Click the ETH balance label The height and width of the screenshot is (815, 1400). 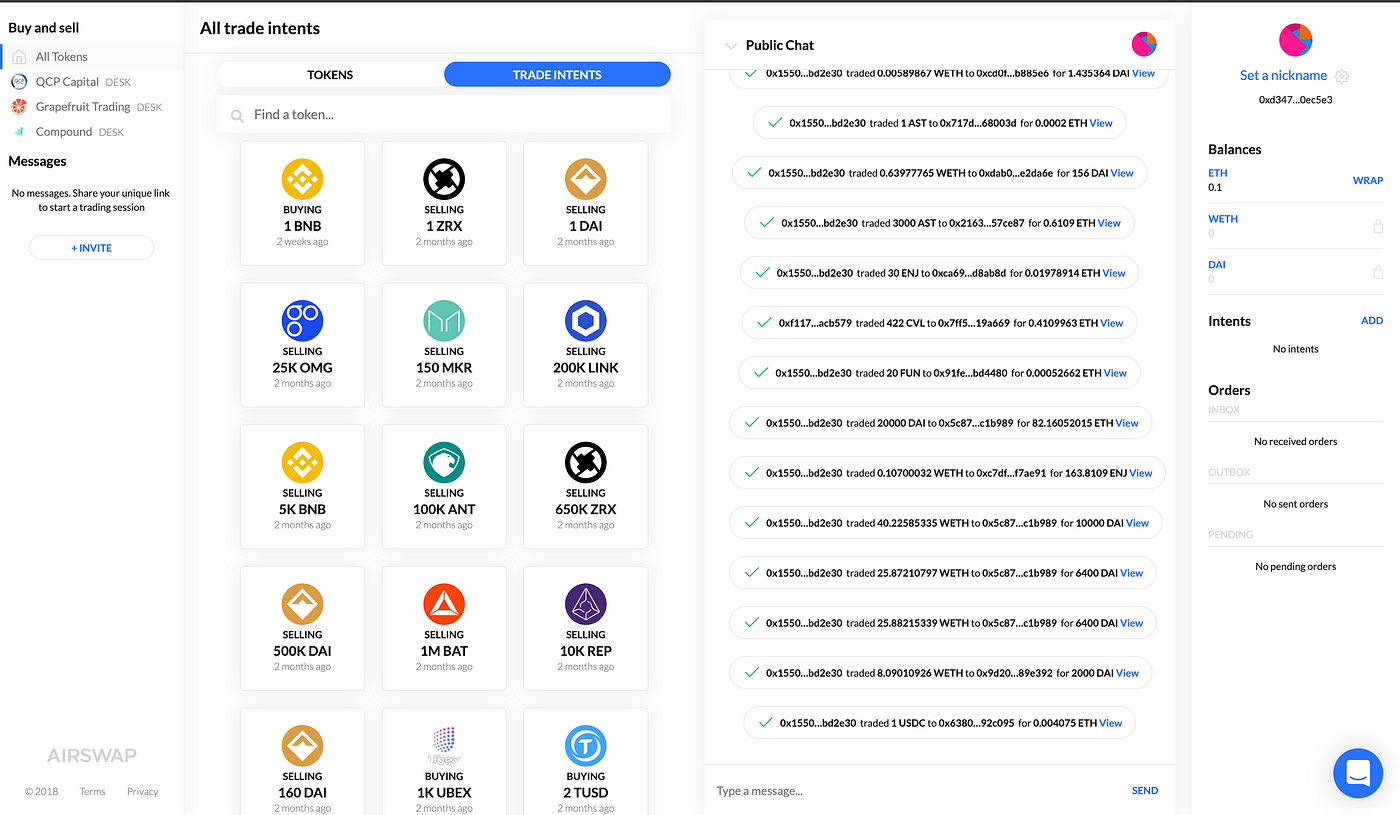coord(1217,173)
